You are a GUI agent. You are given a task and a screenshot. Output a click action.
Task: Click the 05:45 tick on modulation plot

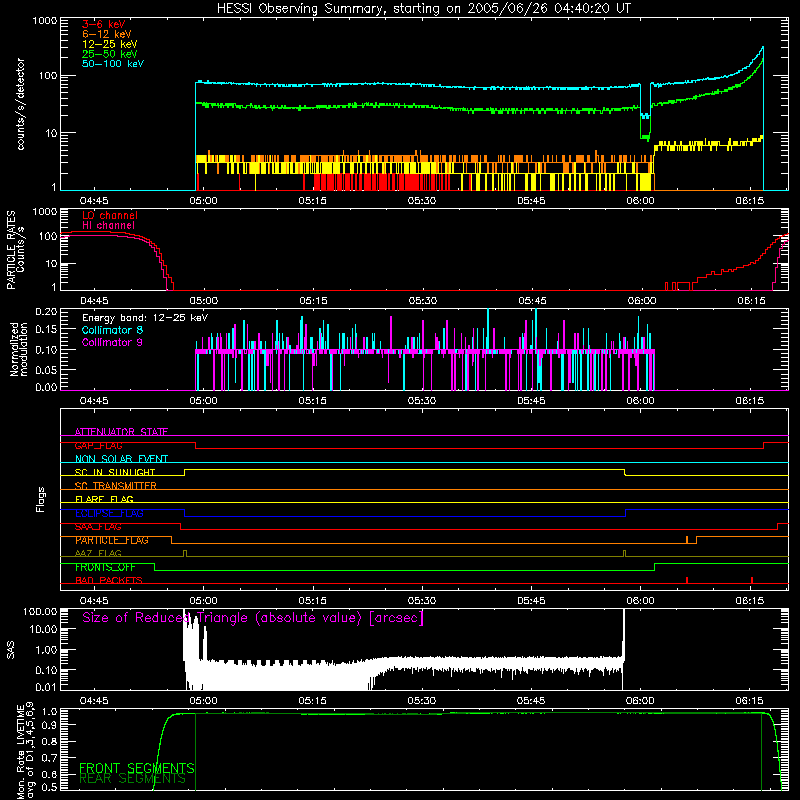531,401
